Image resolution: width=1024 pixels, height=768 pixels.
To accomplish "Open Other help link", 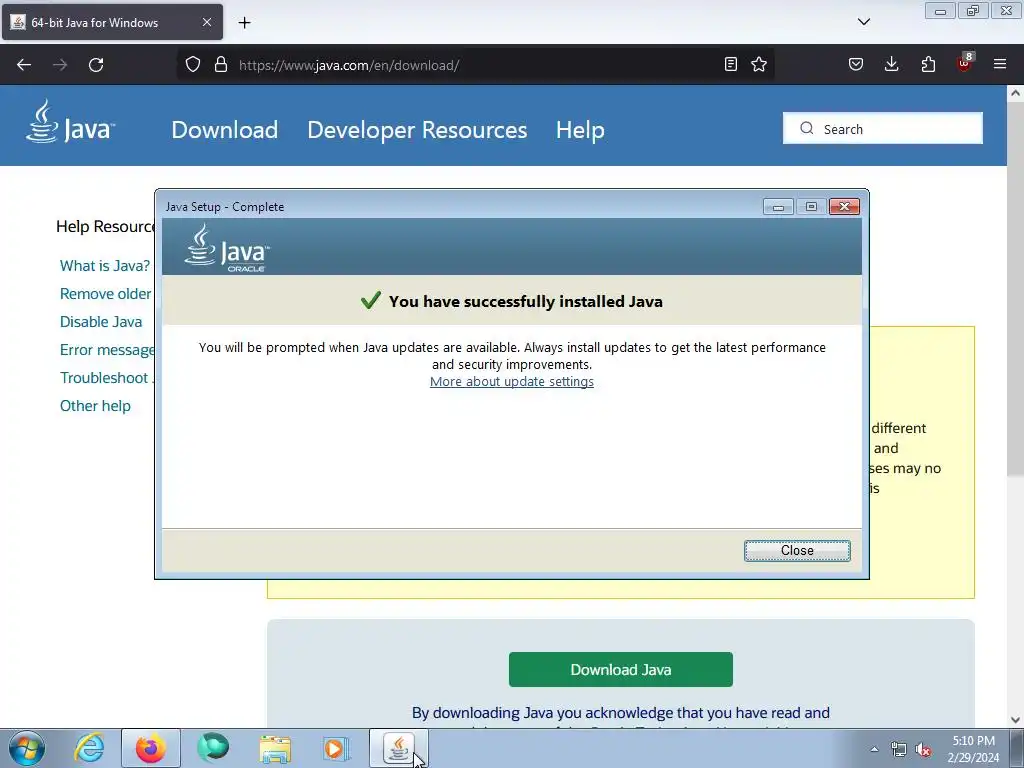I will (x=95, y=406).
